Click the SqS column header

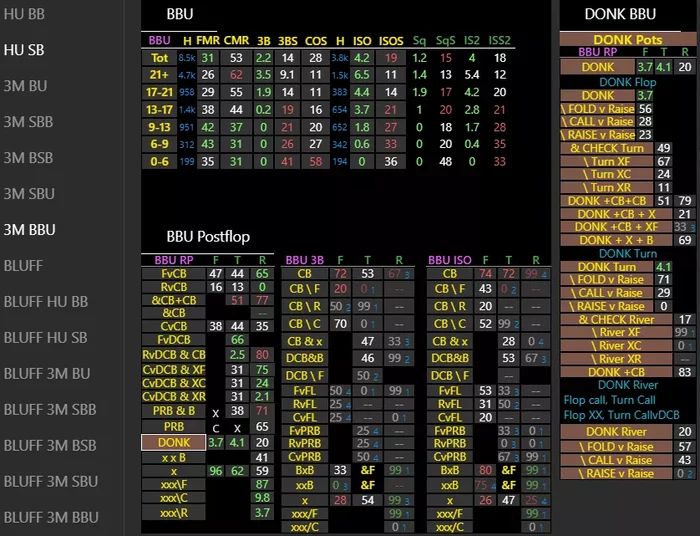(x=446, y=41)
